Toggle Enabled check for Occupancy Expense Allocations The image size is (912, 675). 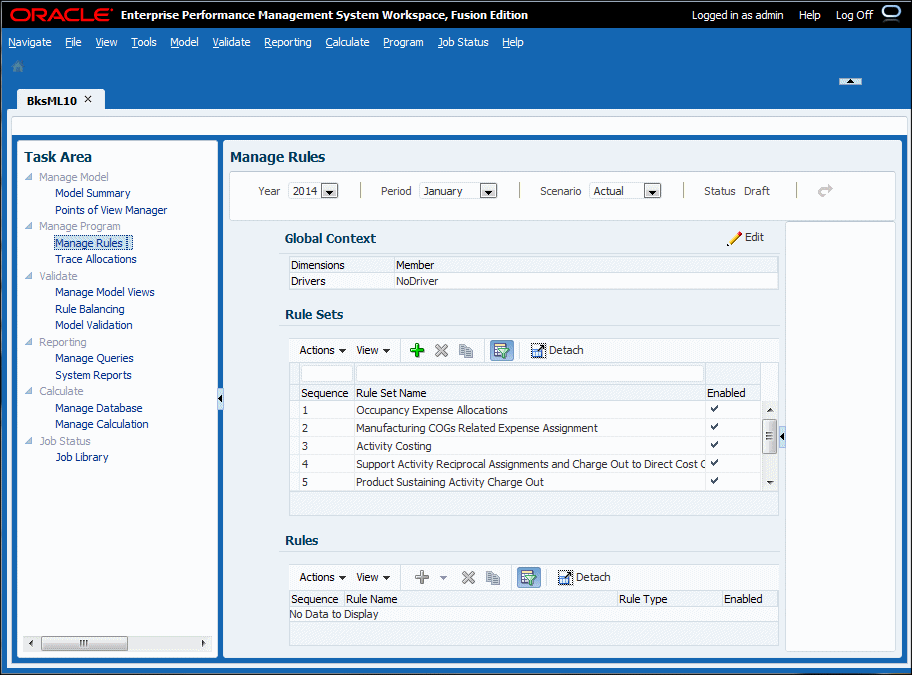[x=714, y=409]
